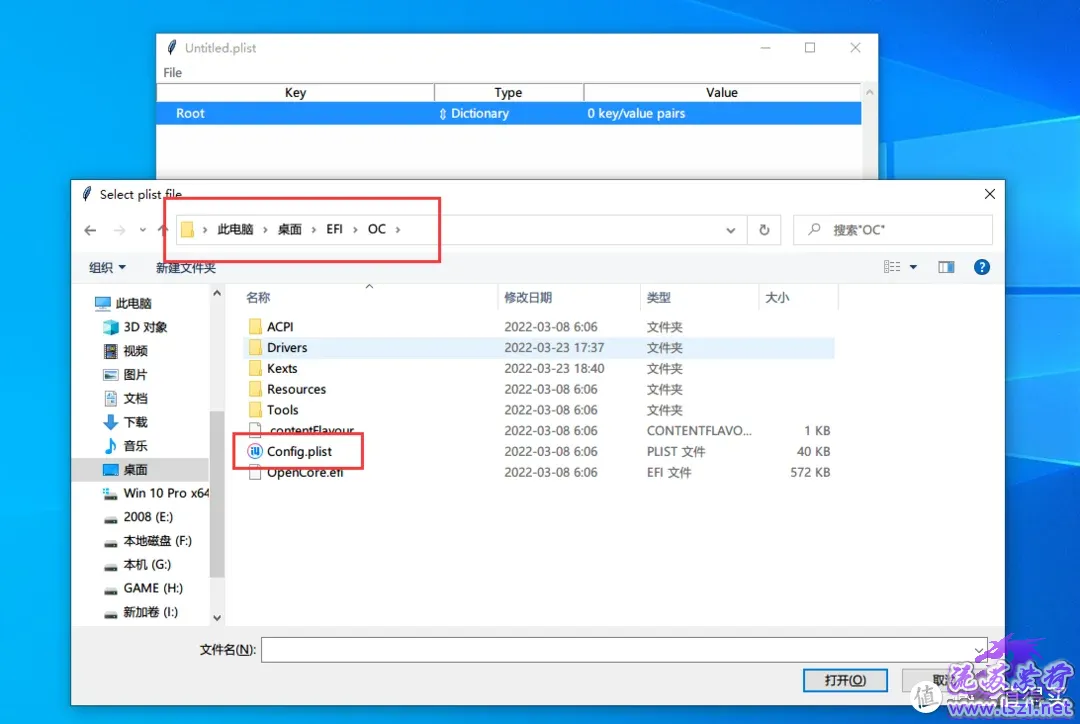Open the 组织 dropdown menu

(x=107, y=267)
